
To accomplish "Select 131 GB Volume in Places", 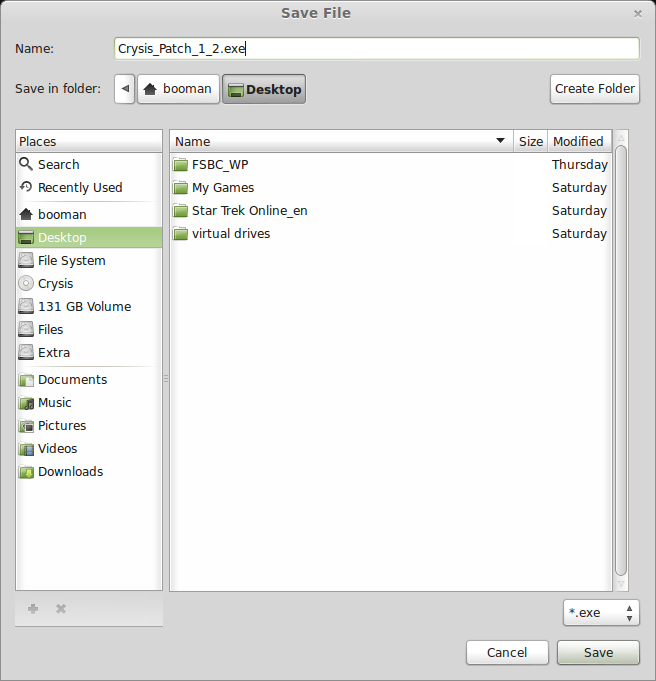I will click(x=85, y=307).
